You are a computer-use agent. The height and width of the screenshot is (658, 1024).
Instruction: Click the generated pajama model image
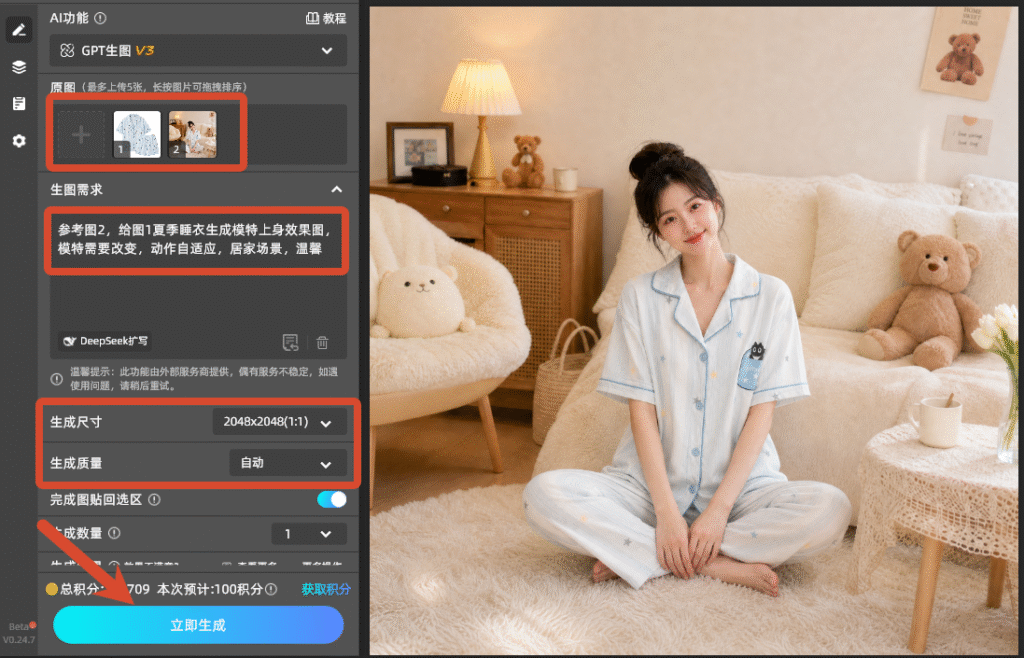click(694, 330)
